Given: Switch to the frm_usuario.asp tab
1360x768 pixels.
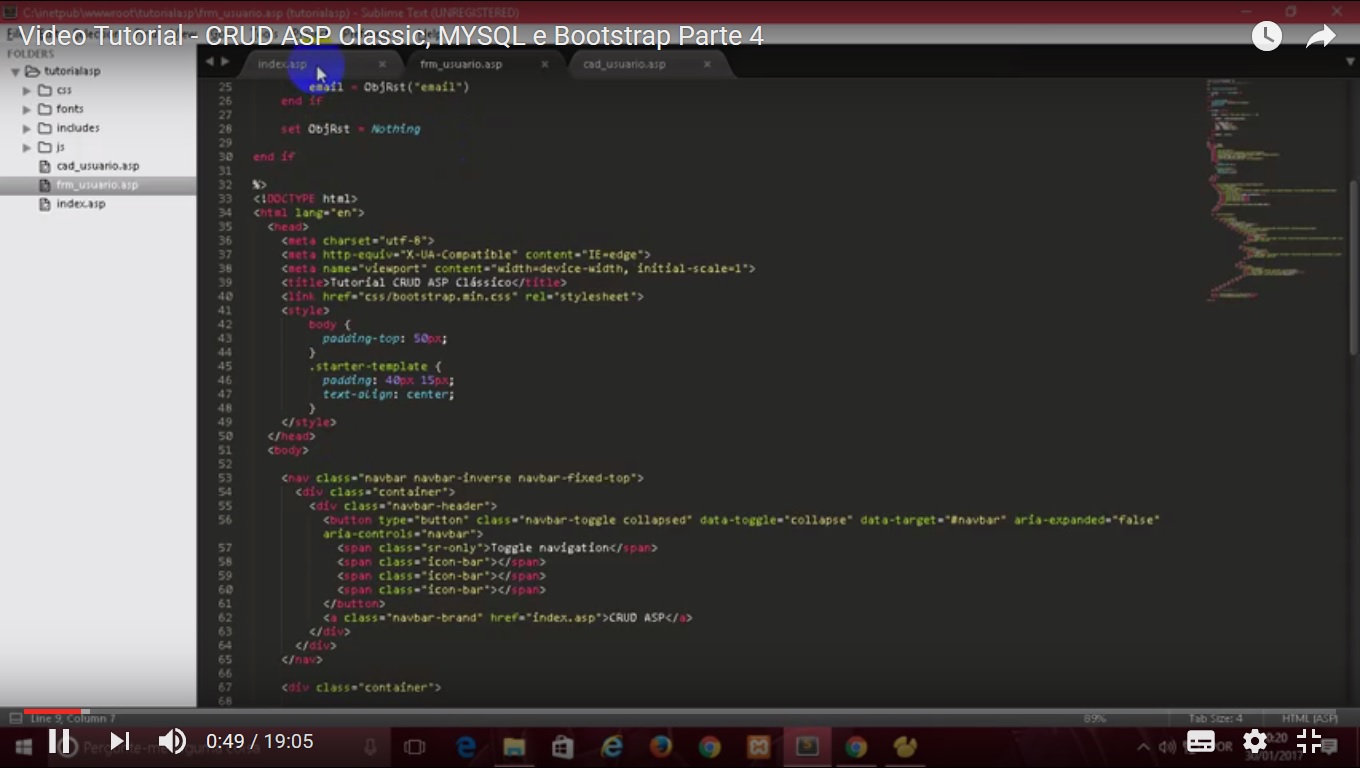Looking at the screenshot, I should click(x=461, y=64).
